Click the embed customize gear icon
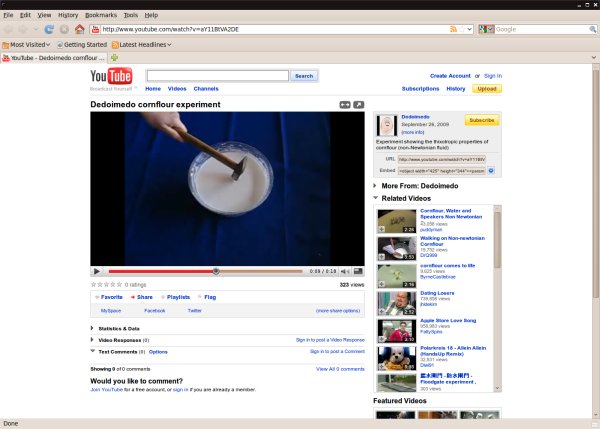 [x=491, y=171]
